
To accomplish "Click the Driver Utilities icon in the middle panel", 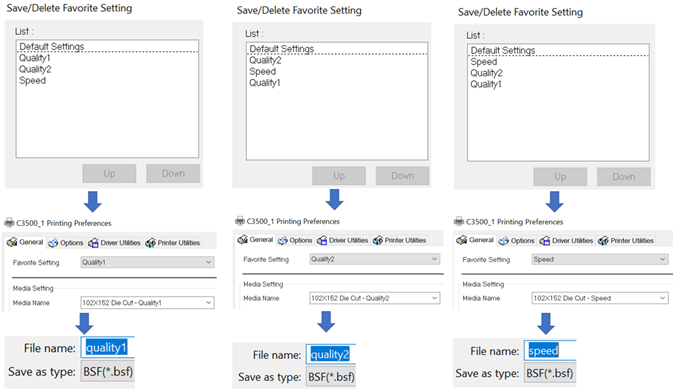I will coord(322,240).
